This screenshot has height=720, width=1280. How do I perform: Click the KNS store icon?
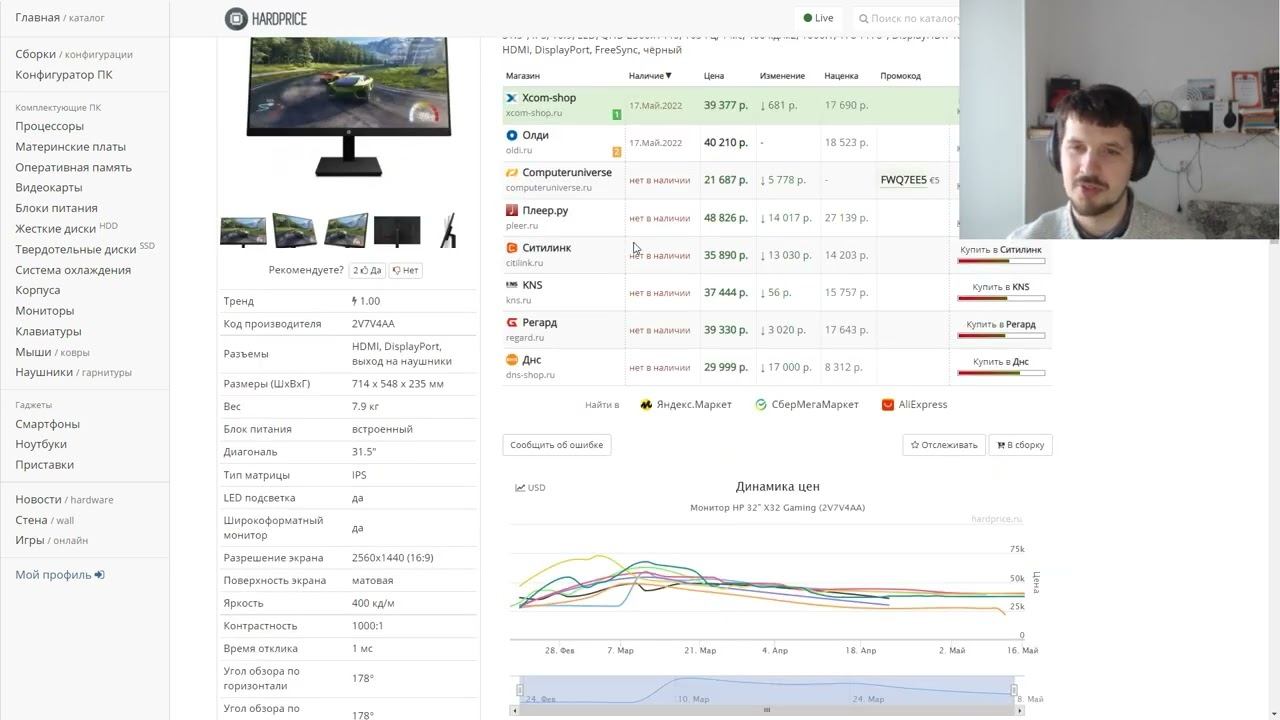(x=512, y=285)
